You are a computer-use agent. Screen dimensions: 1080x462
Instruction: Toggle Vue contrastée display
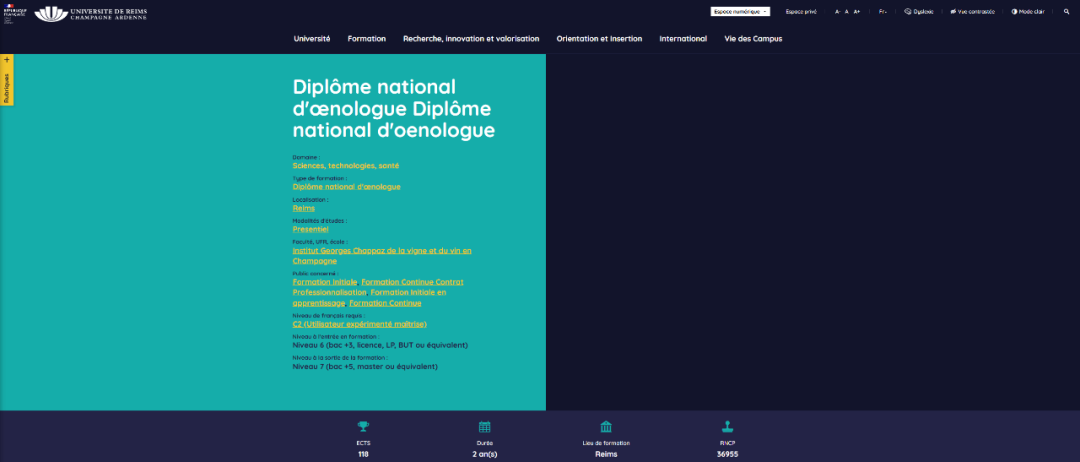[x=973, y=12]
